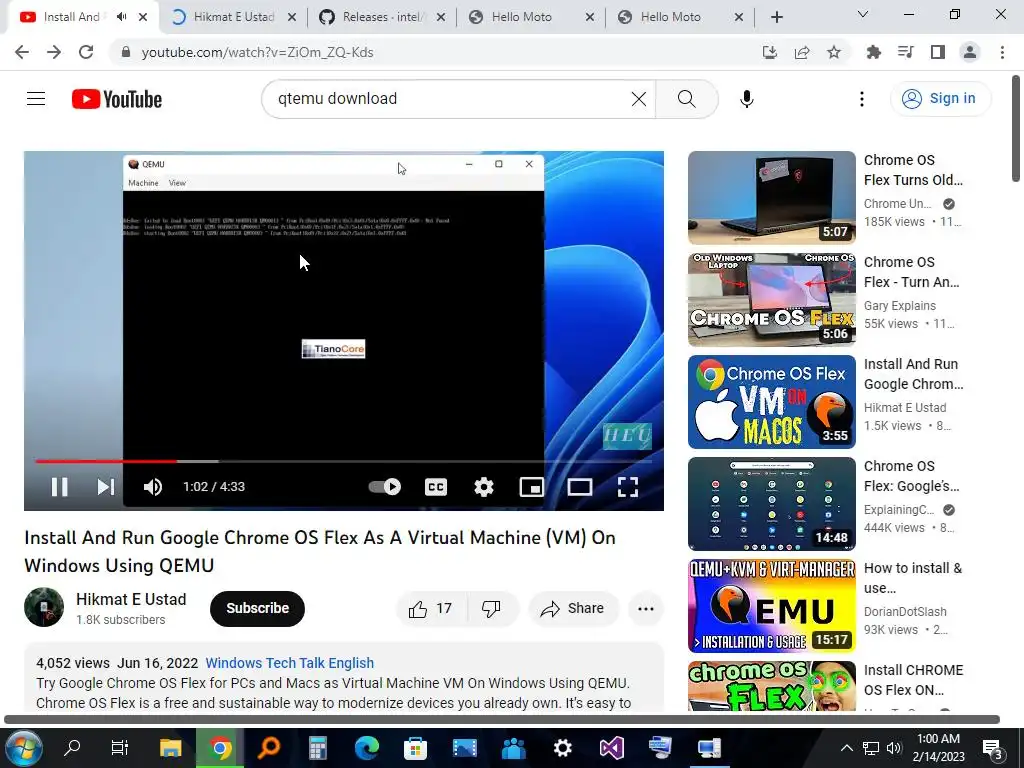Switch to second Hello Moto tab
Image resolution: width=1024 pixels, height=768 pixels.
670,17
